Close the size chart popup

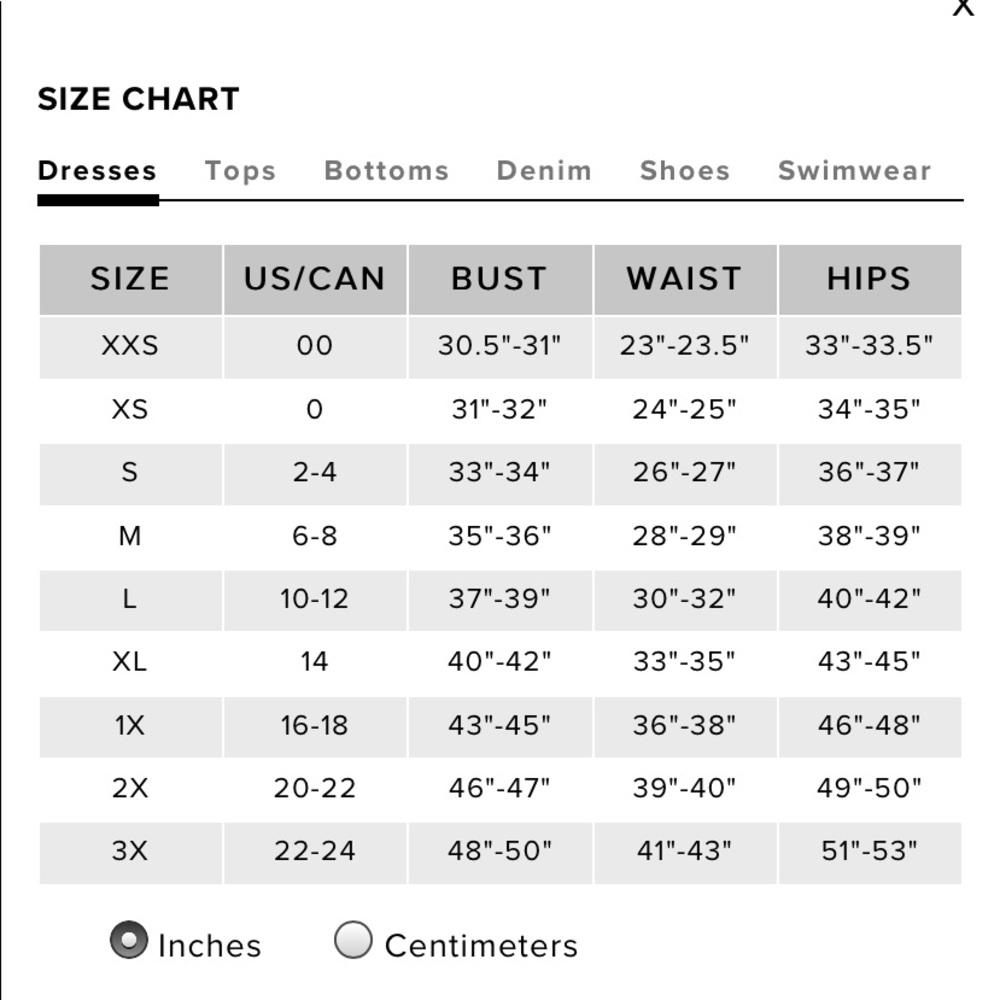962,8
